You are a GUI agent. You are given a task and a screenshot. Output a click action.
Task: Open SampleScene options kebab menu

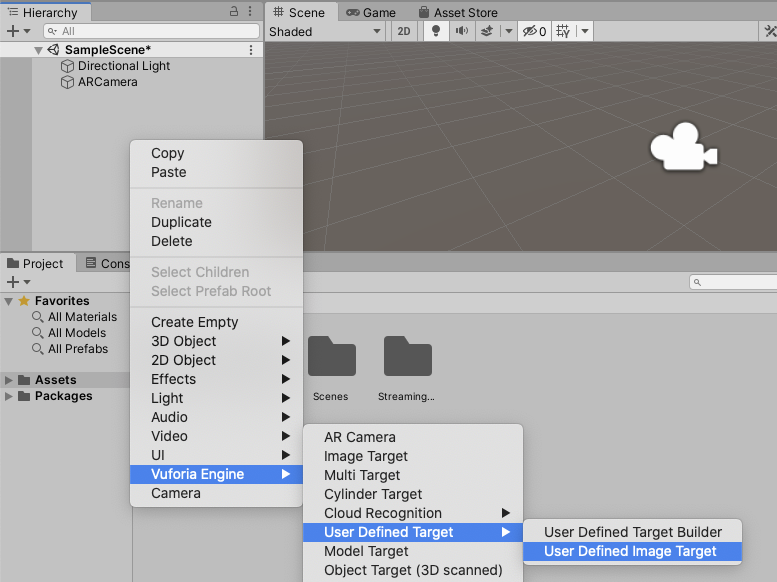(x=251, y=50)
